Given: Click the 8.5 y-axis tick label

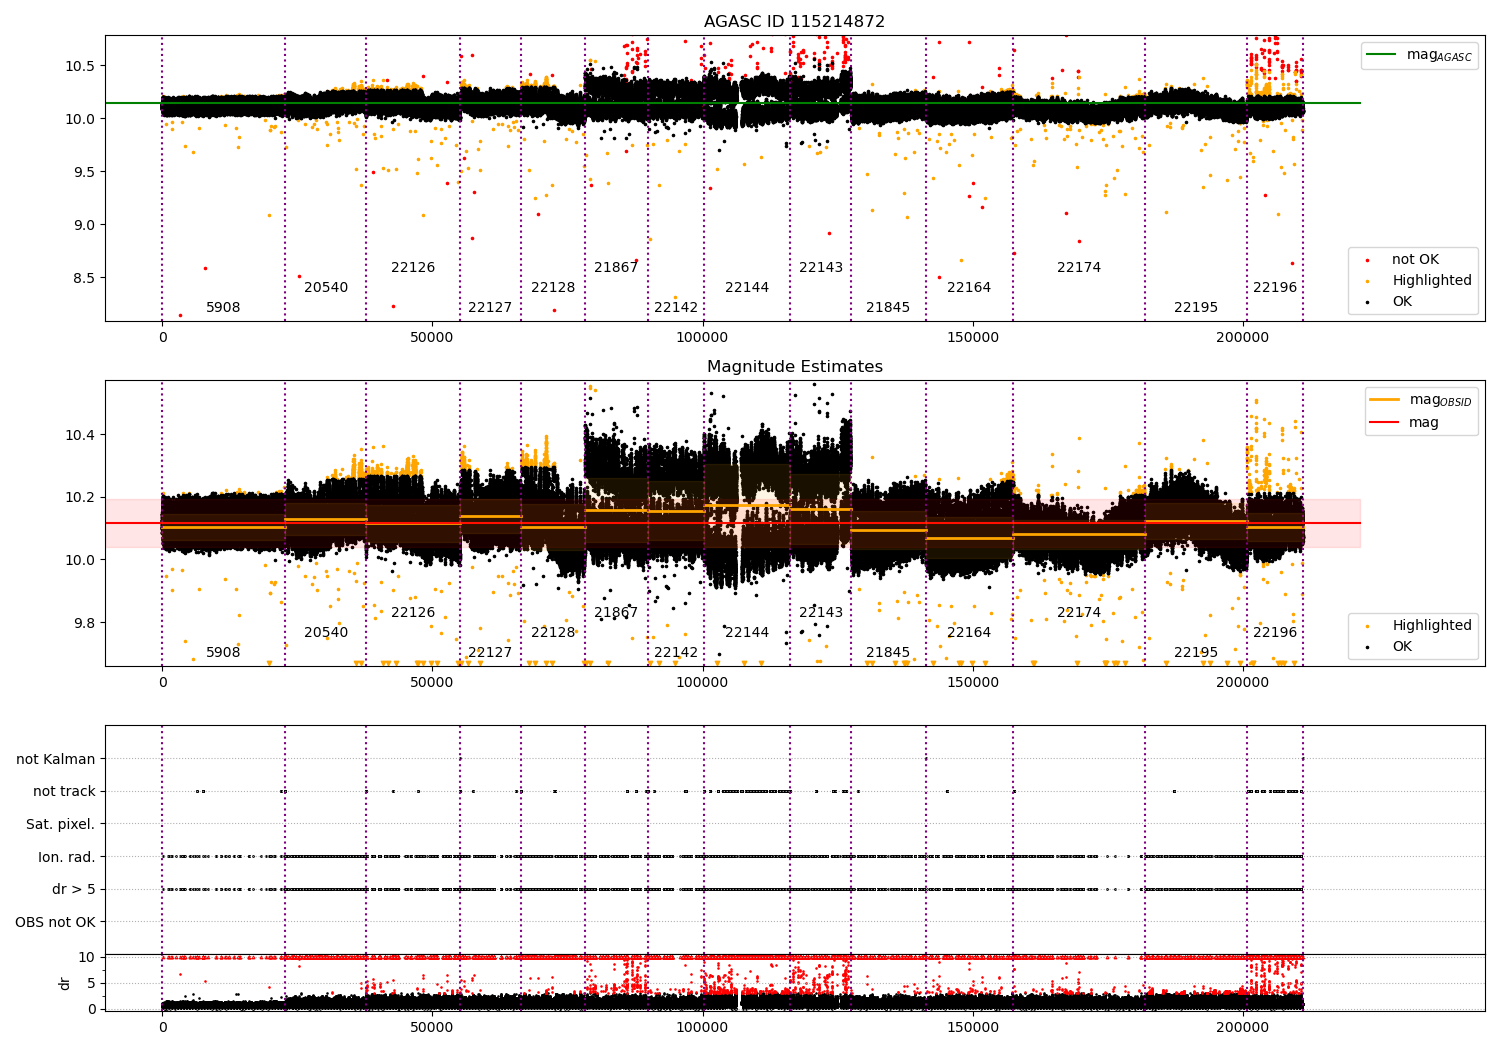Looking at the screenshot, I should pyautogui.click(x=85, y=278).
